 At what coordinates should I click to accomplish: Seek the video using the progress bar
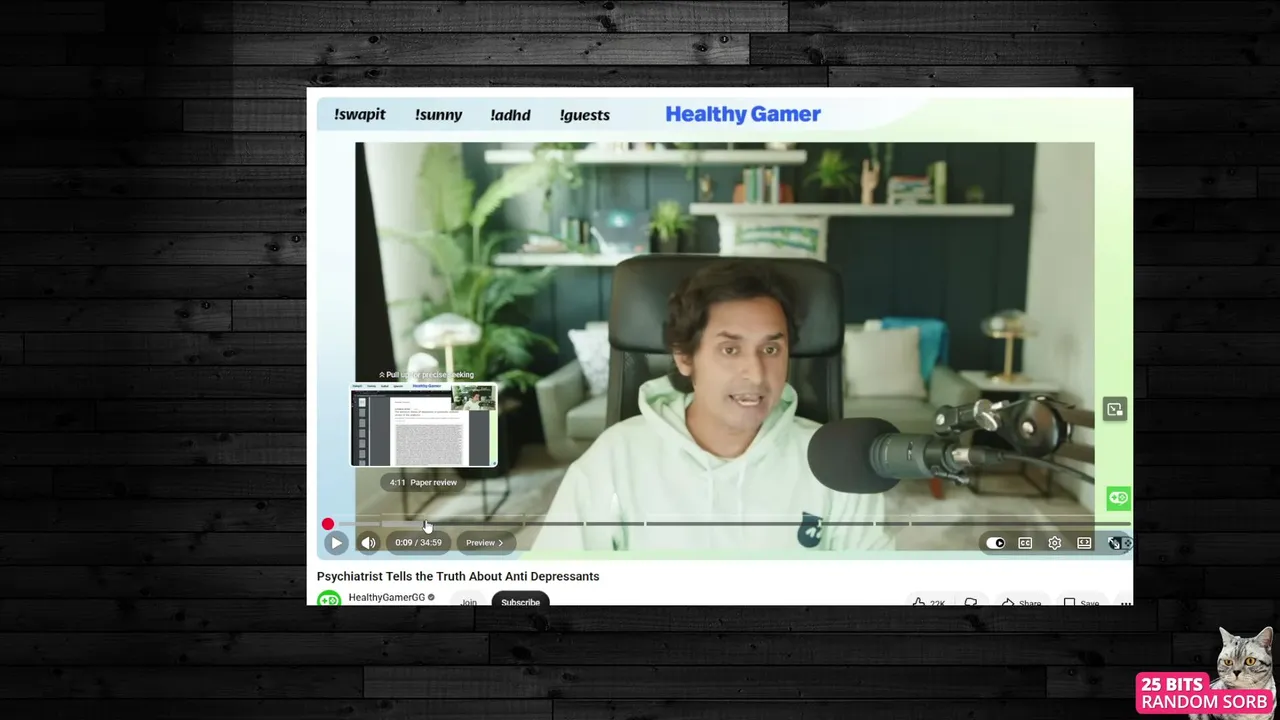coord(729,524)
